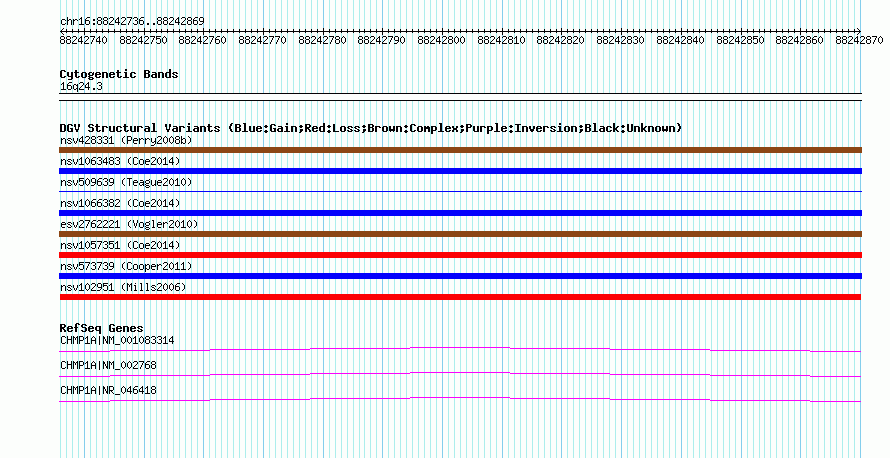Image resolution: width=890 pixels, height=458 pixels.
Task: Click the blue gain bar under nsv1066382
Action: (x=460, y=213)
